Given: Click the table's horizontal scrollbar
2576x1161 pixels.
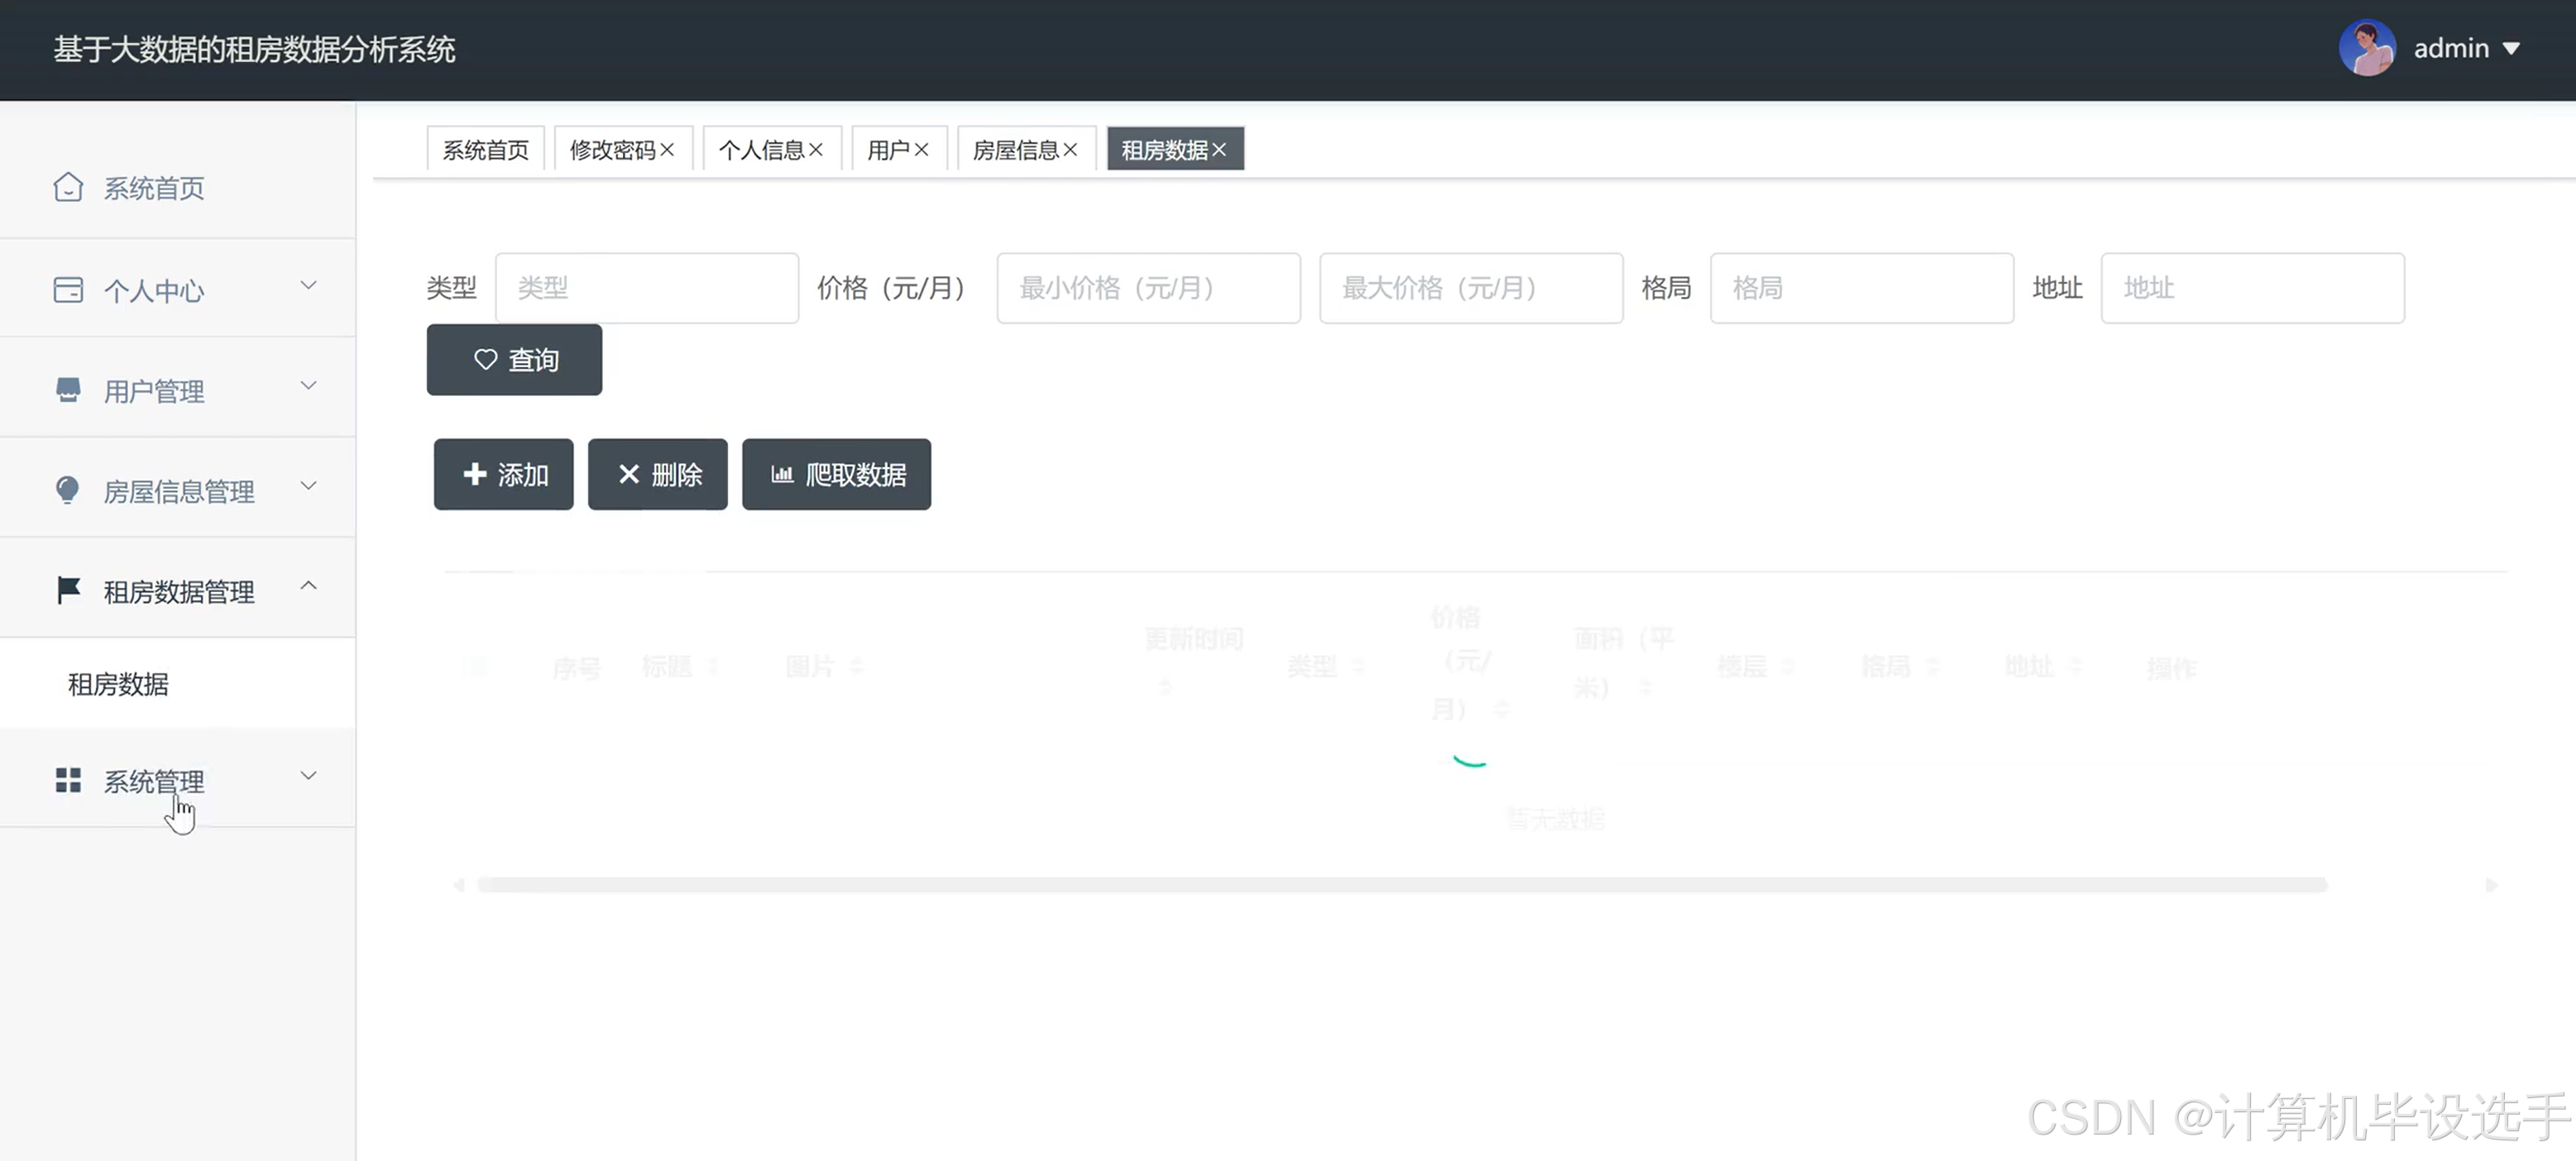Looking at the screenshot, I should pyautogui.click(x=1402, y=885).
